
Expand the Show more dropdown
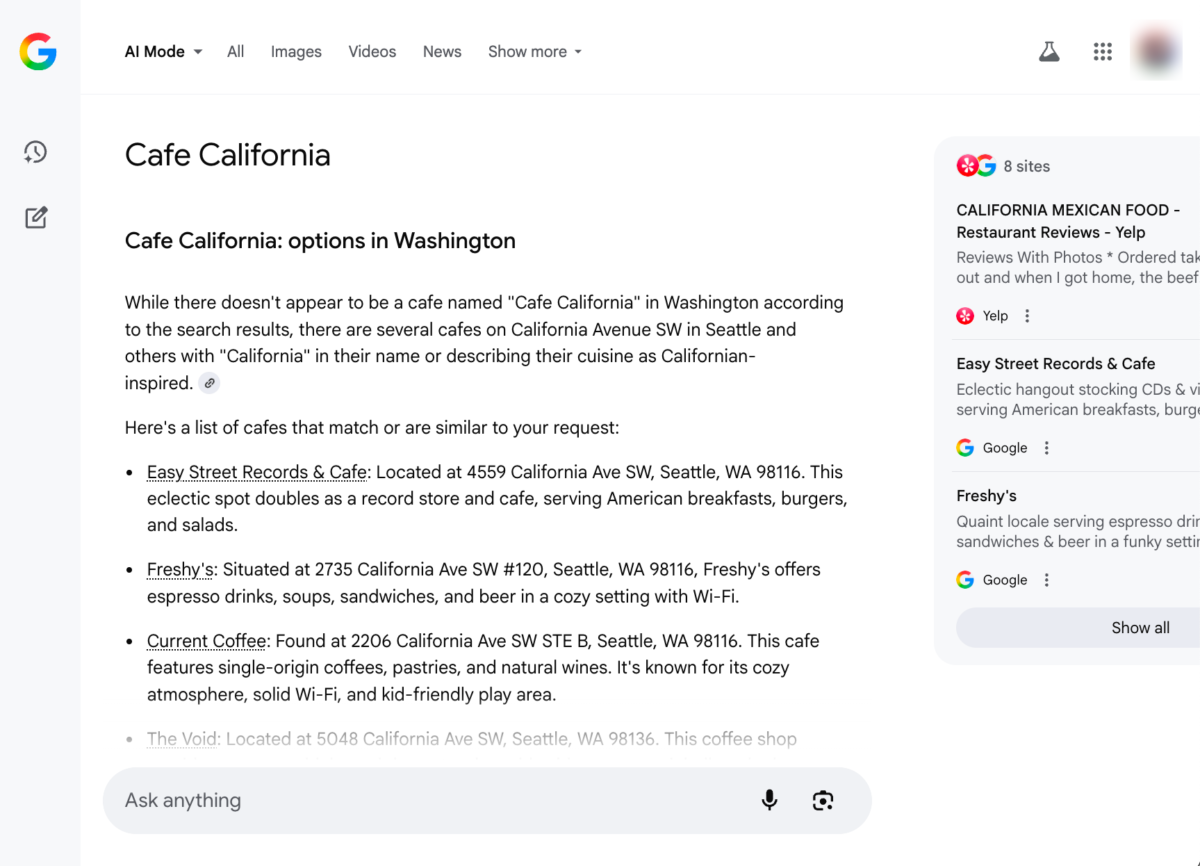[x=535, y=52]
